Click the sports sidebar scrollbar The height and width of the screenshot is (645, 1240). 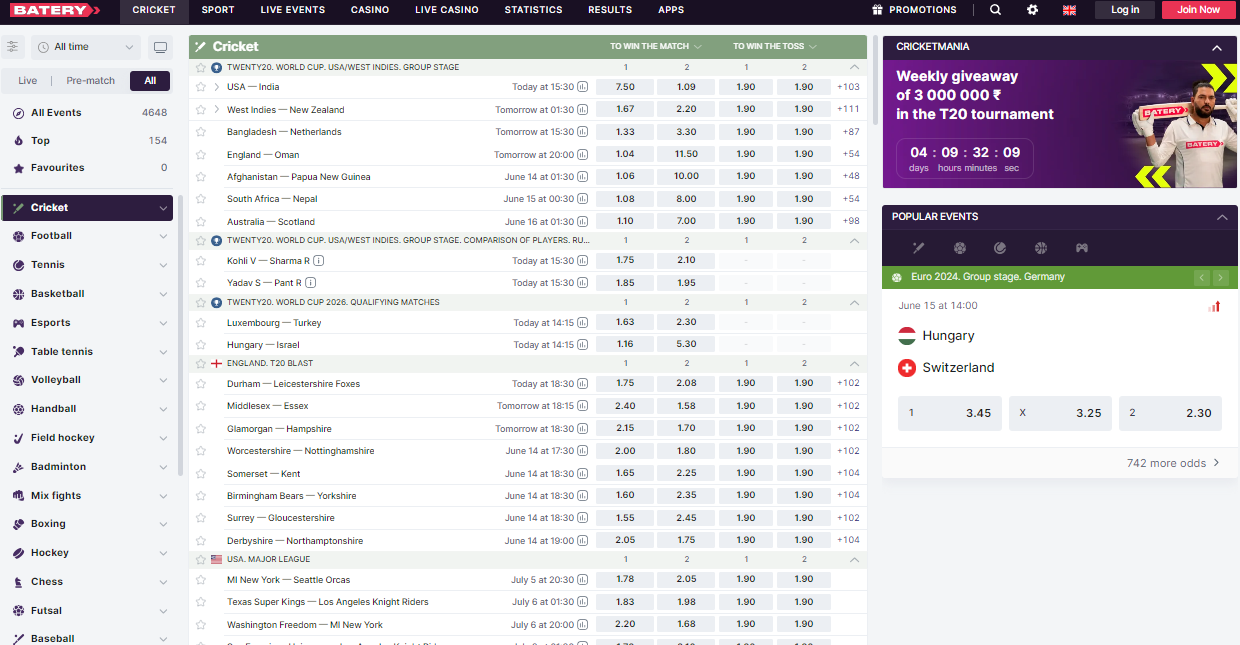pyautogui.click(x=180, y=335)
